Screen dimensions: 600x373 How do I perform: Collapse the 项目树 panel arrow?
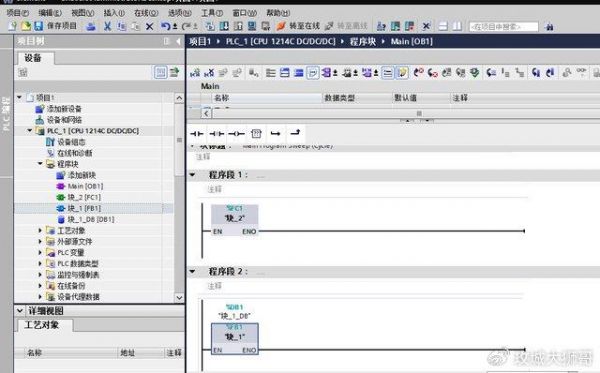[178, 41]
